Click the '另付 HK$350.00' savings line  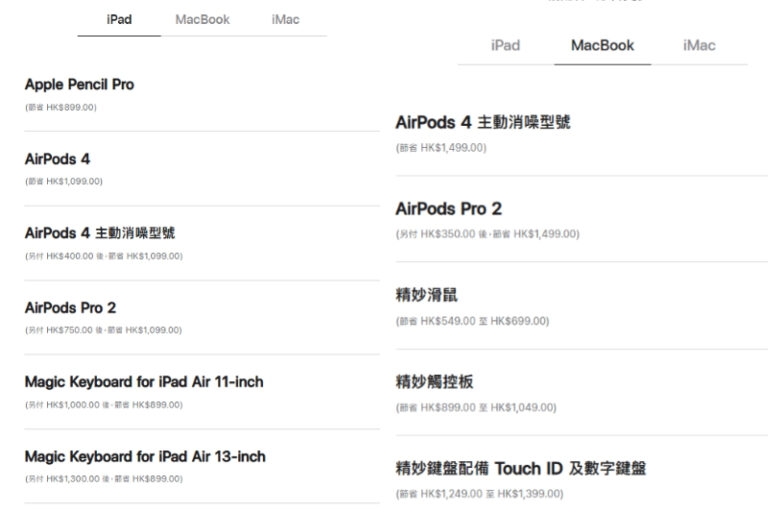pos(487,234)
